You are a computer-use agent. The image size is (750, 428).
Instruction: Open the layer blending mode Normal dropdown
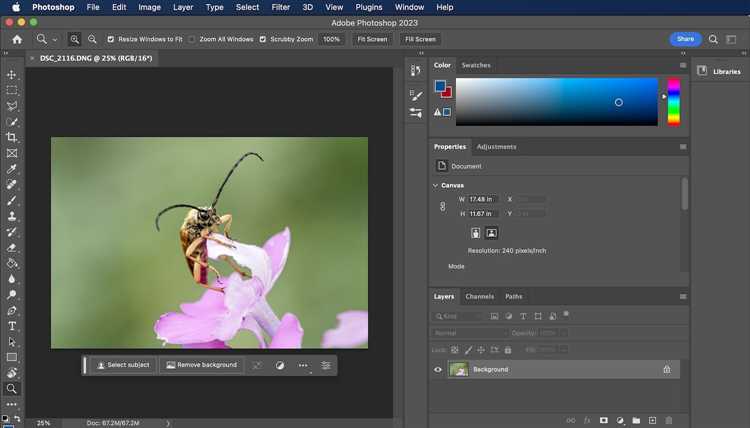click(x=469, y=333)
